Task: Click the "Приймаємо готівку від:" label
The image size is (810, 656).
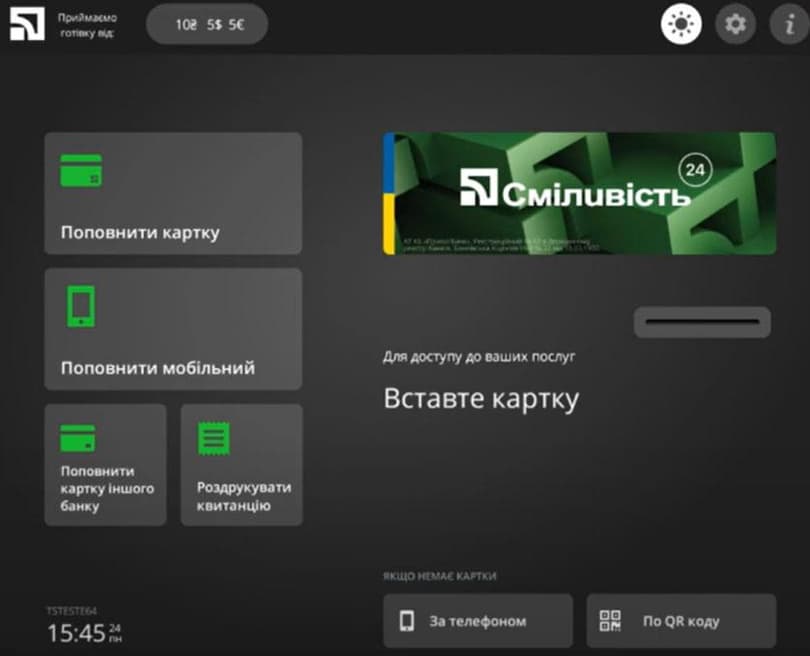Action: pos(87,25)
